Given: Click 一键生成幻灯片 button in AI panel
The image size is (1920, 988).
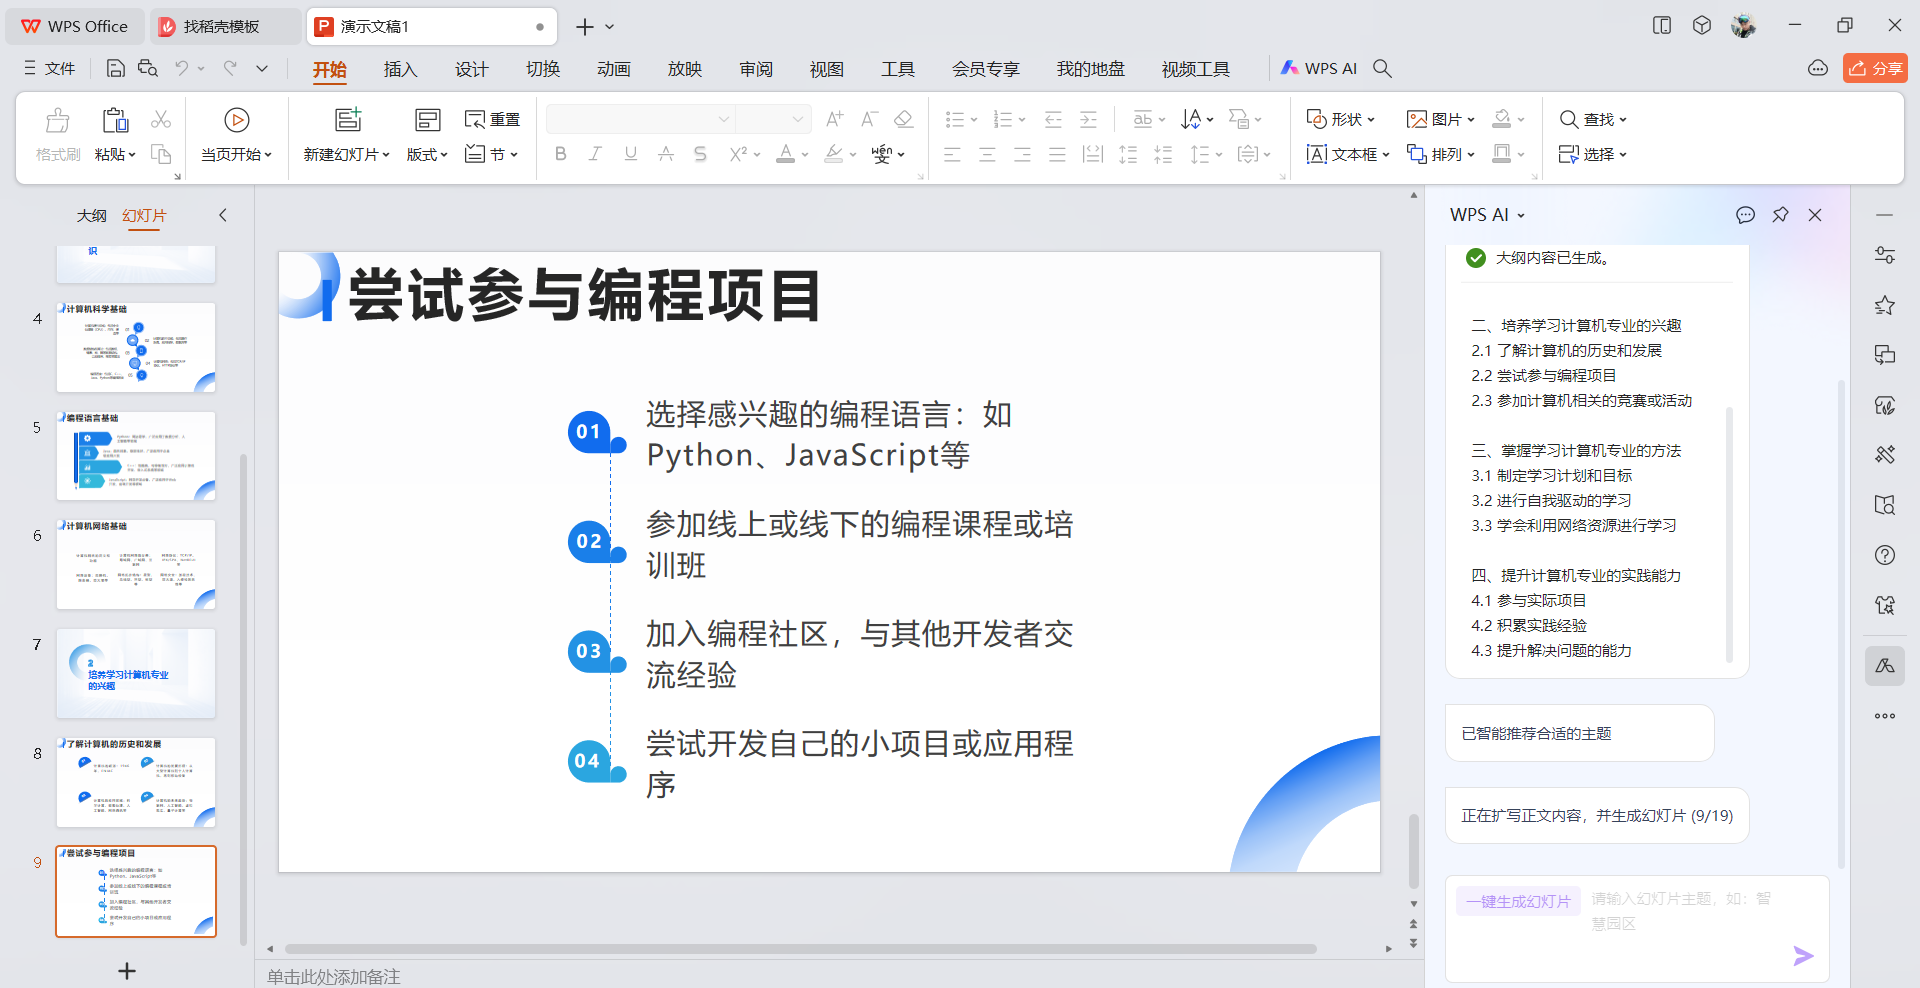Looking at the screenshot, I should (x=1518, y=901).
